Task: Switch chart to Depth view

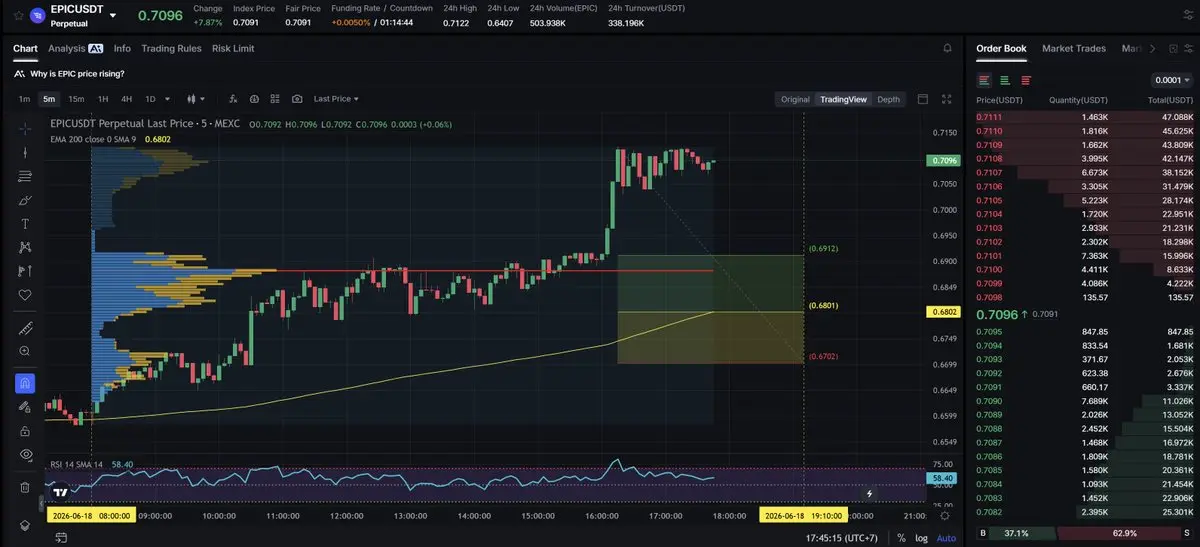Action: tap(888, 99)
